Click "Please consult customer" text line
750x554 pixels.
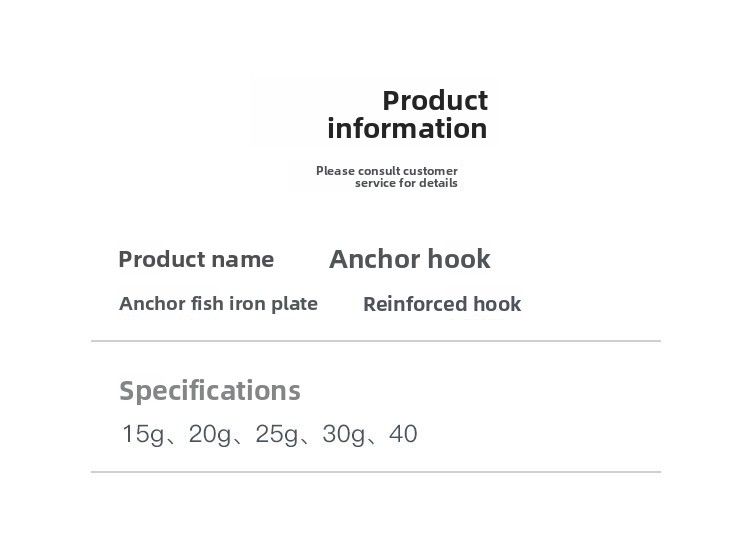tap(386, 171)
